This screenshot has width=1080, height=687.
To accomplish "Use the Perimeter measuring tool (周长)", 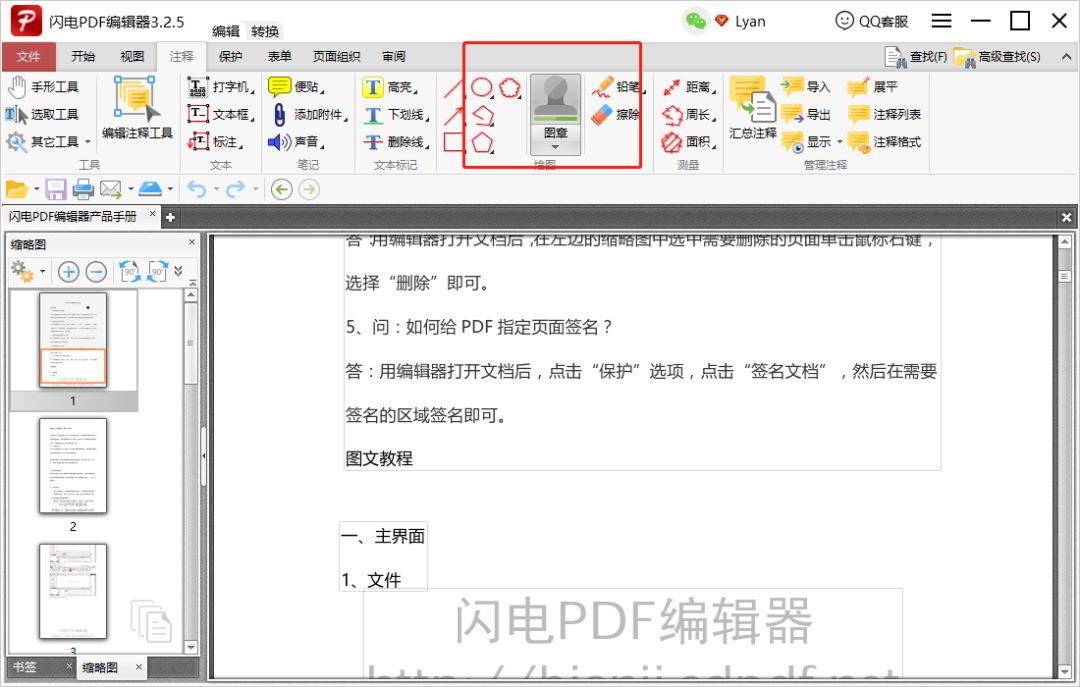I will coord(689,114).
